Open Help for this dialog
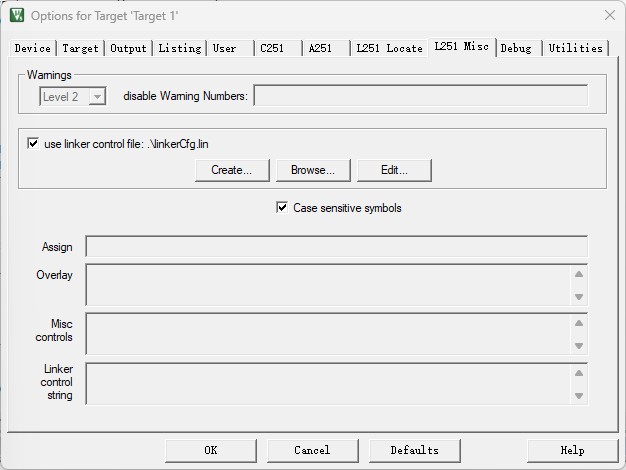The width and height of the screenshot is (626, 470). 573,450
